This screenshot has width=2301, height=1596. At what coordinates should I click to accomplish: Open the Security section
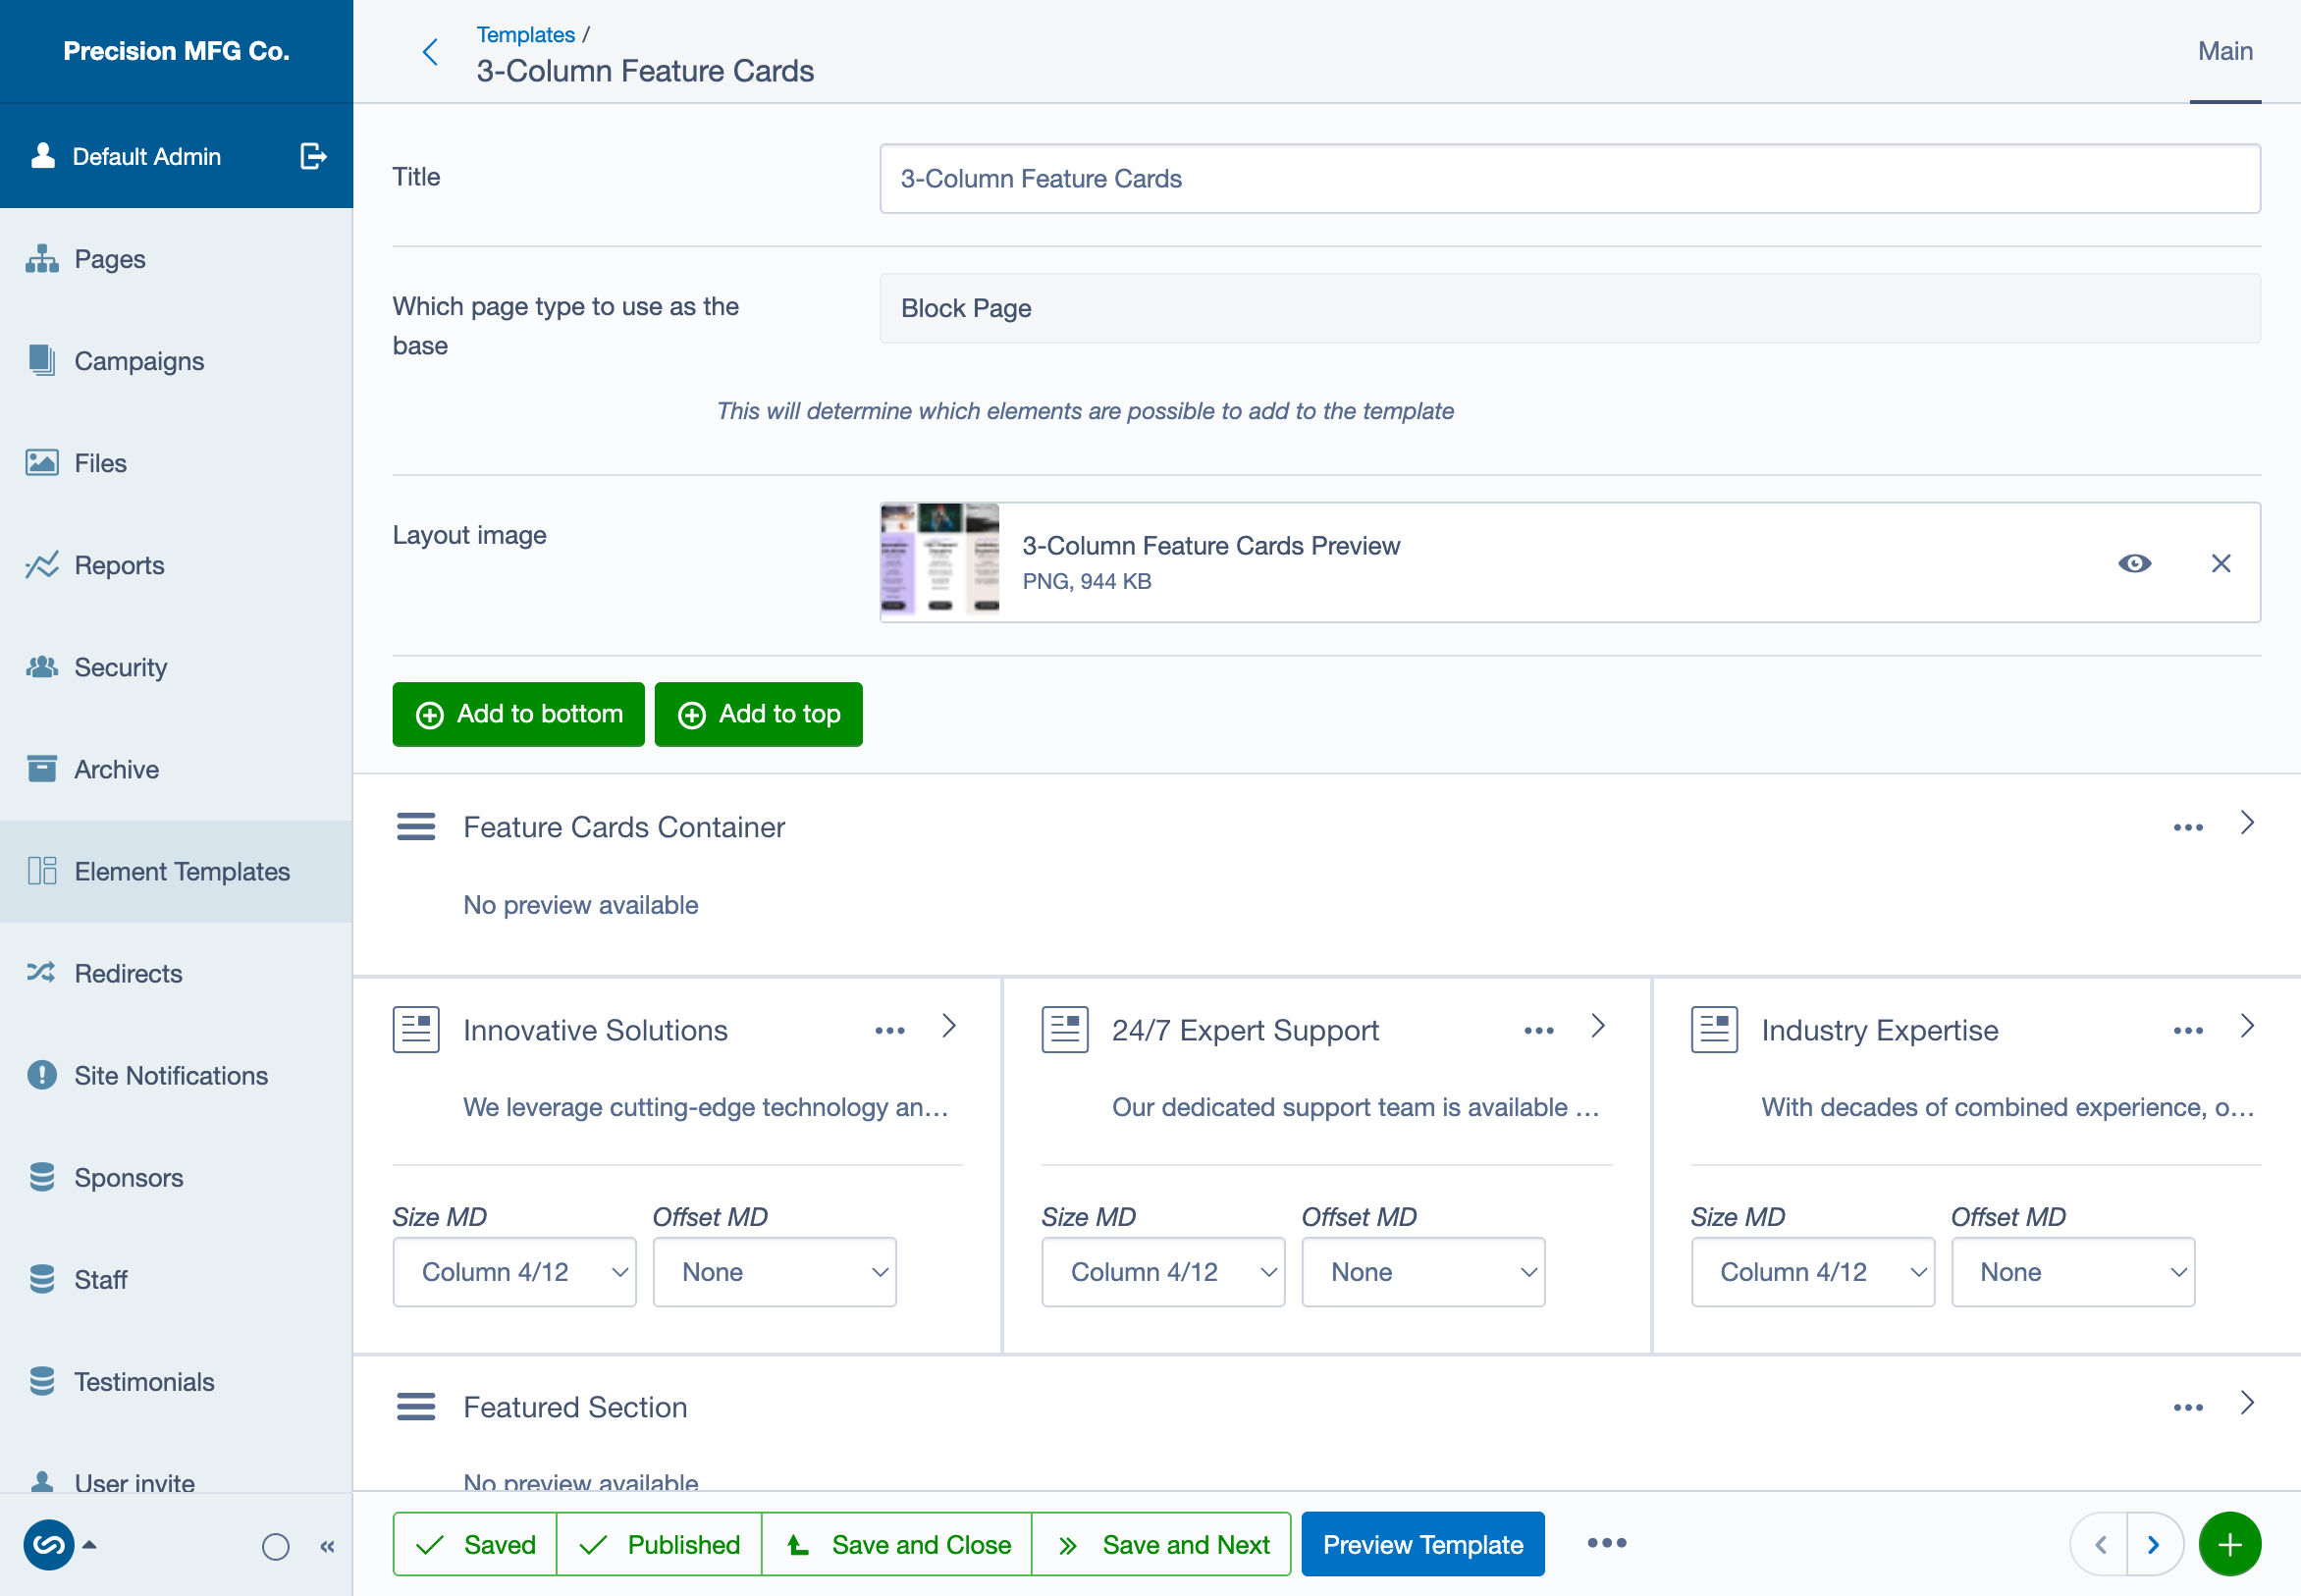coord(176,667)
